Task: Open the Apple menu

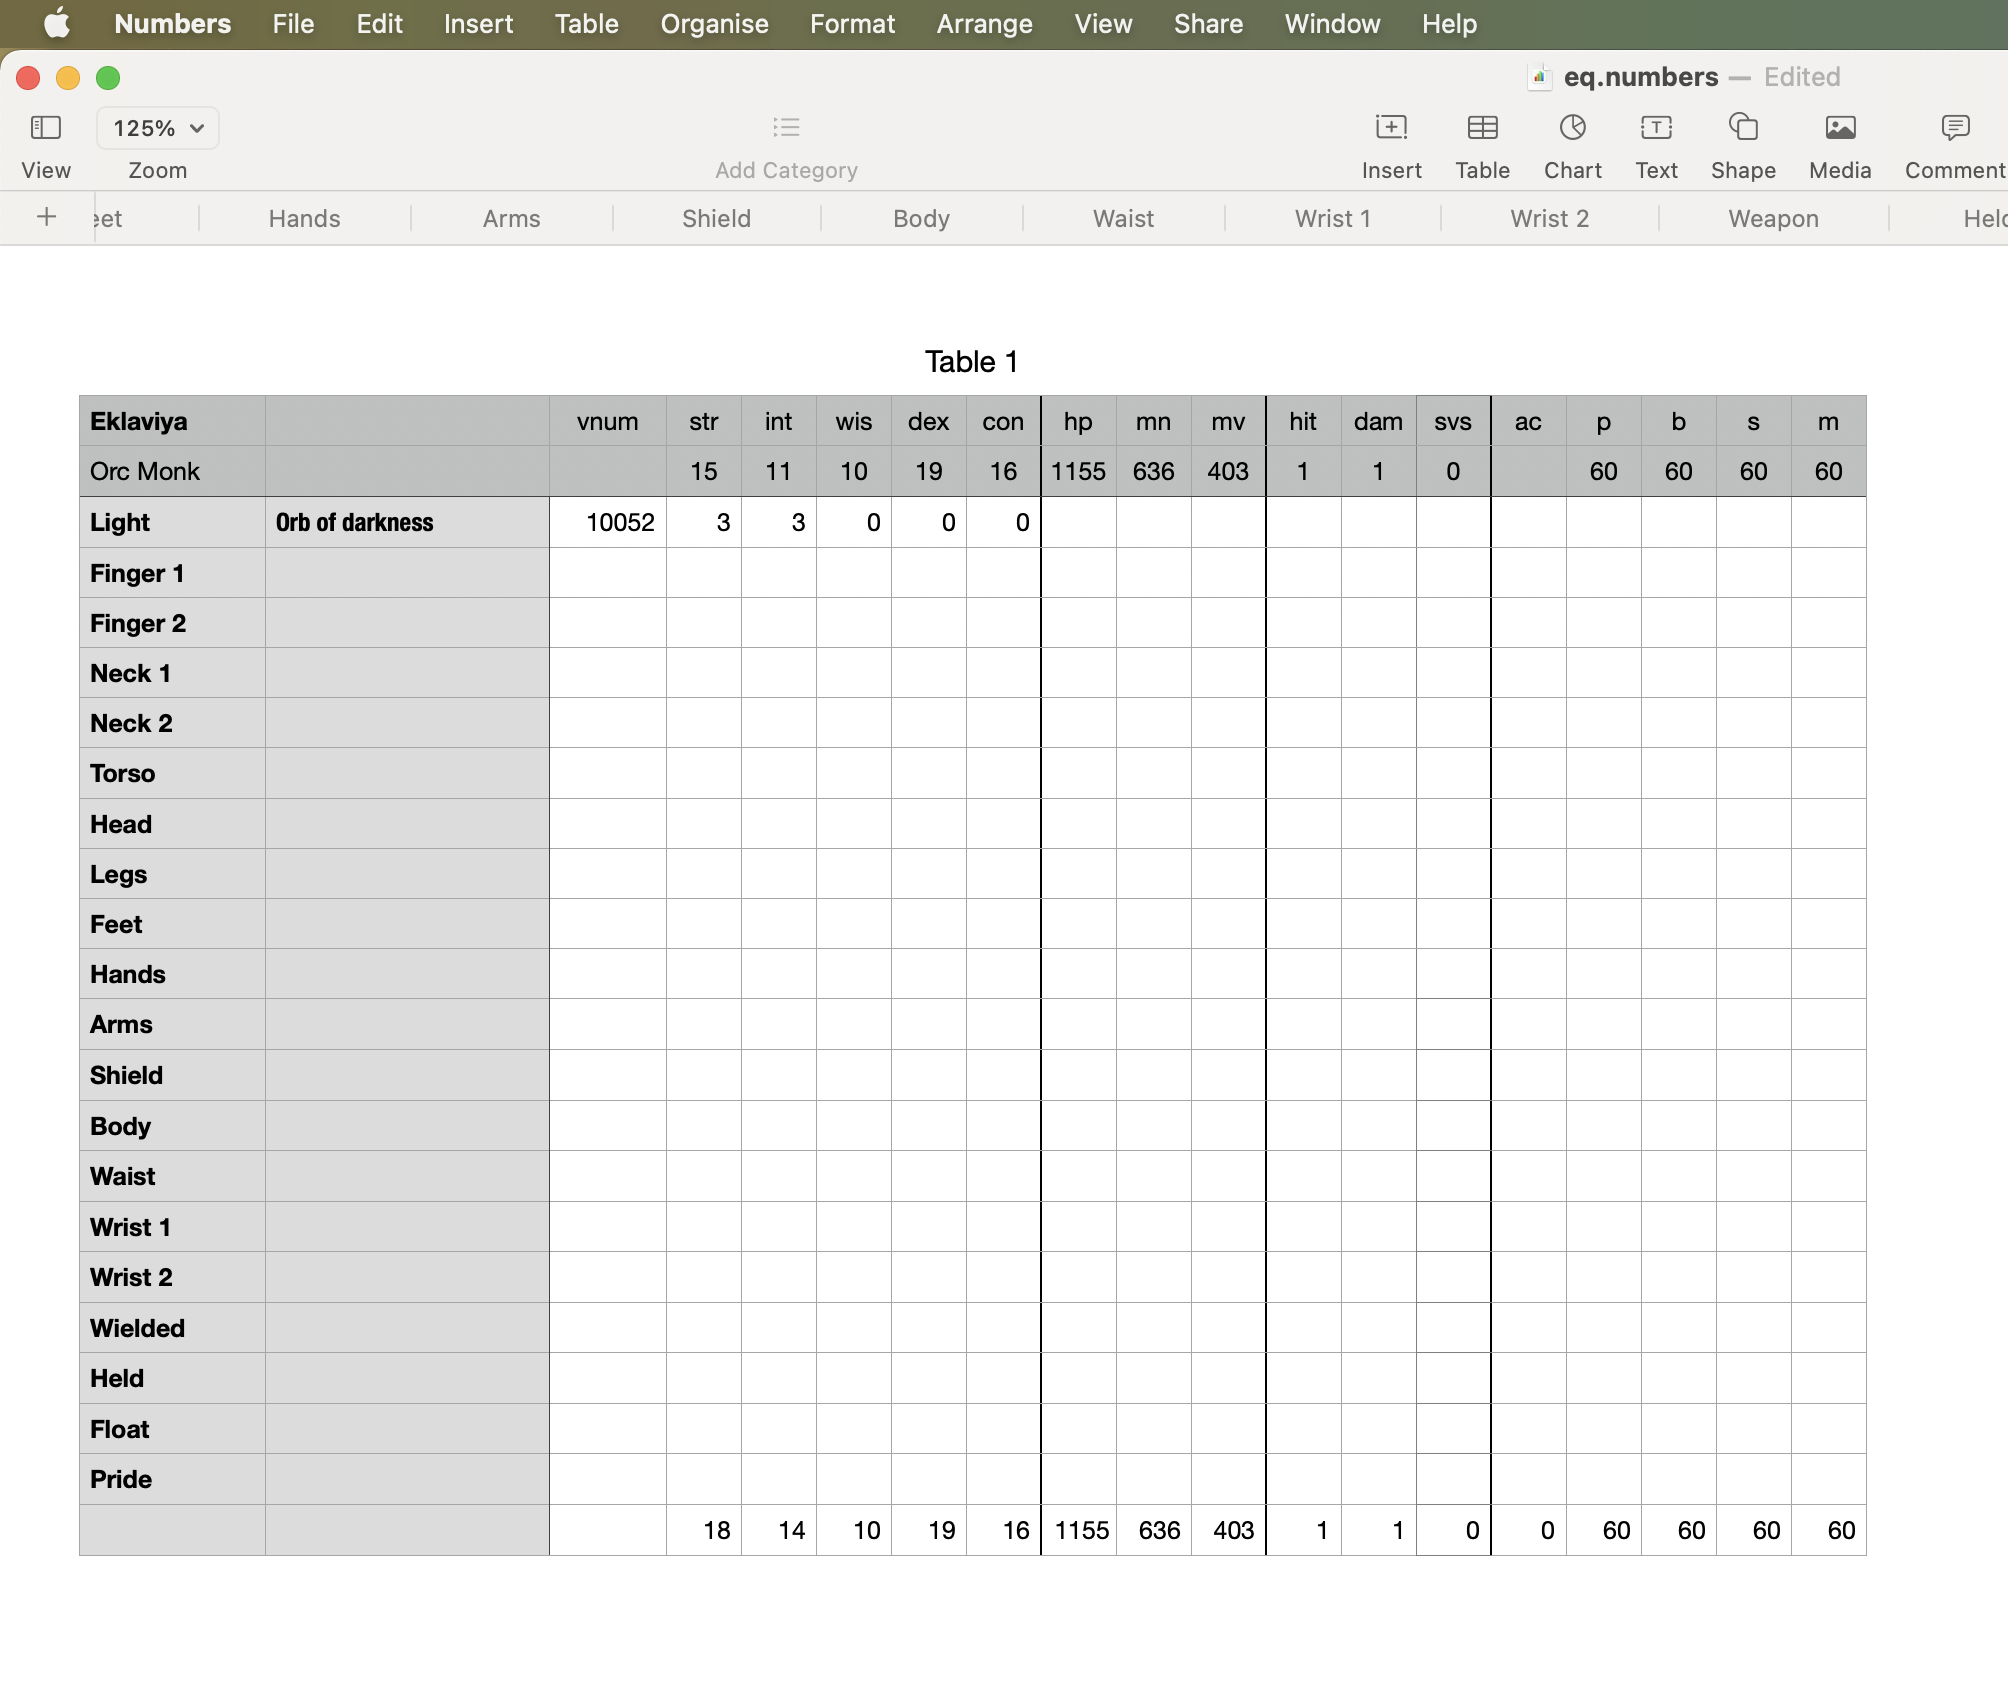Action: 57,24
